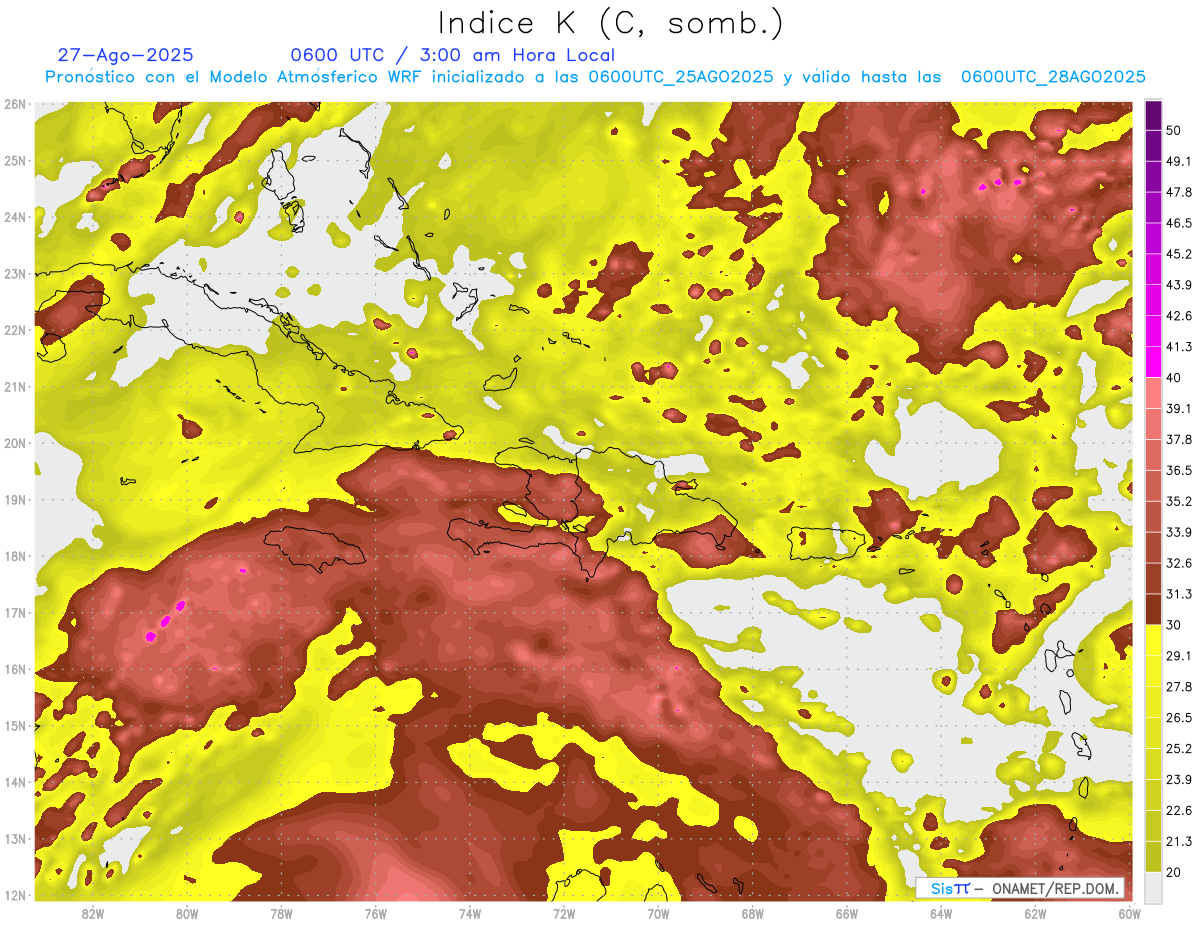Click the map title "Indice K (C, somb.)"
The image size is (1200, 927).
[x=610, y=24]
